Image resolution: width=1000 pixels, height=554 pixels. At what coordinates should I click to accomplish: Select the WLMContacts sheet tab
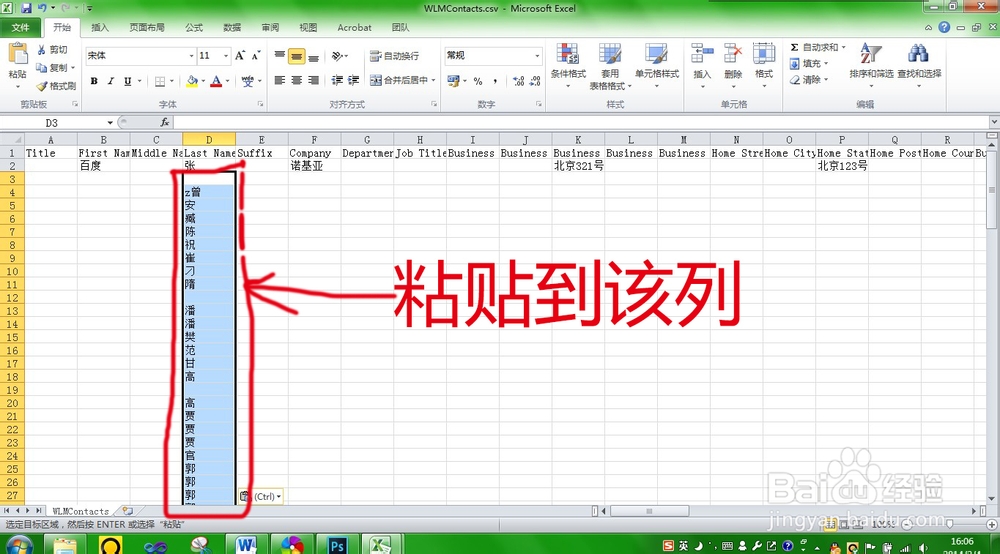coord(80,511)
